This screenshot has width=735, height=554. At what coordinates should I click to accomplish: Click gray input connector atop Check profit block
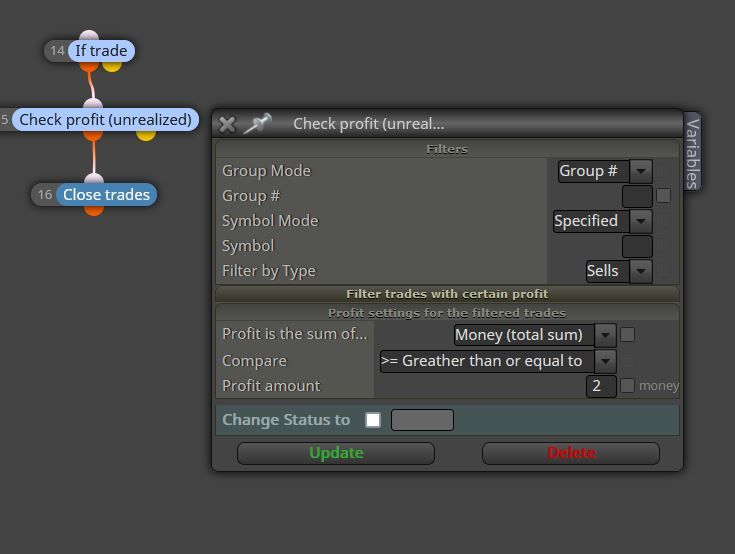[x=93, y=104]
